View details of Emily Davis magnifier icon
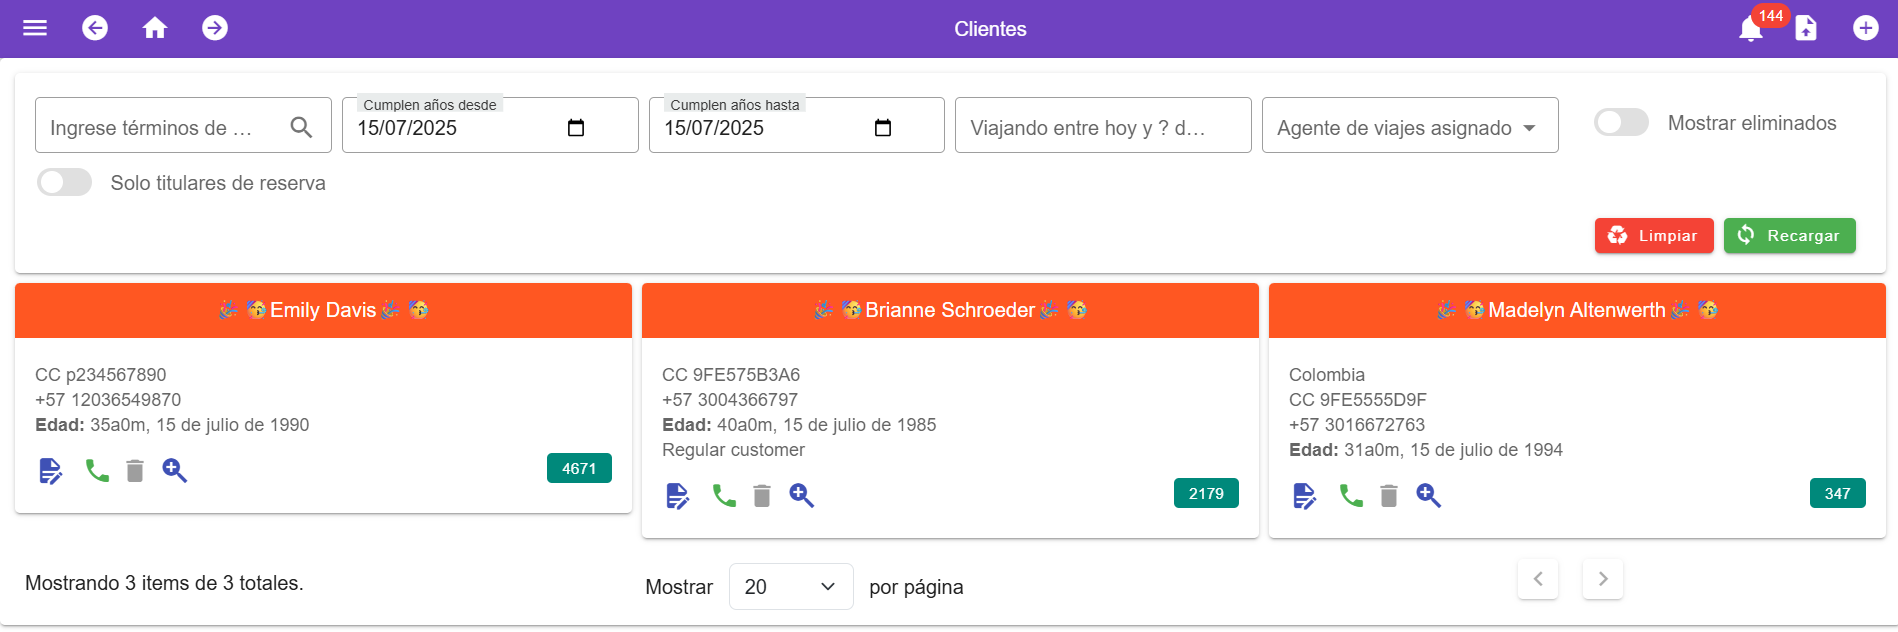Viewport: 1898px width, 632px height. coord(175,470)
